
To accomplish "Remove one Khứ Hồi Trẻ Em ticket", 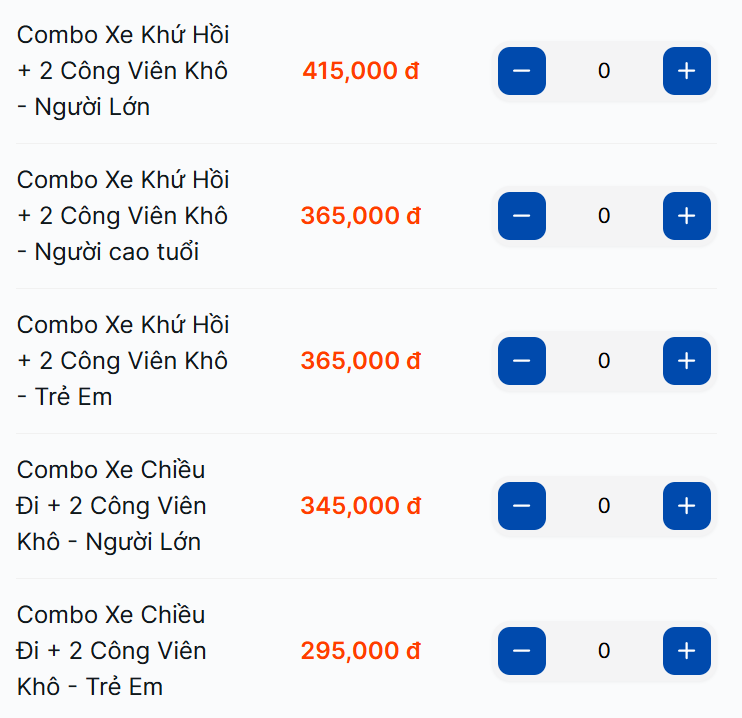I will (522, 361).
